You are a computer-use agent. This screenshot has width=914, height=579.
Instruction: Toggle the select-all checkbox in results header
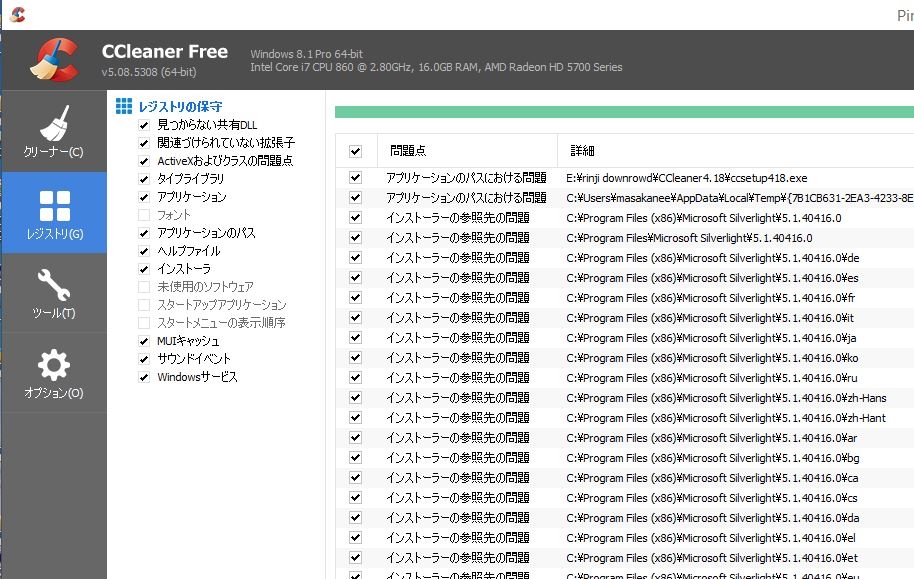[x=356, y=152]
